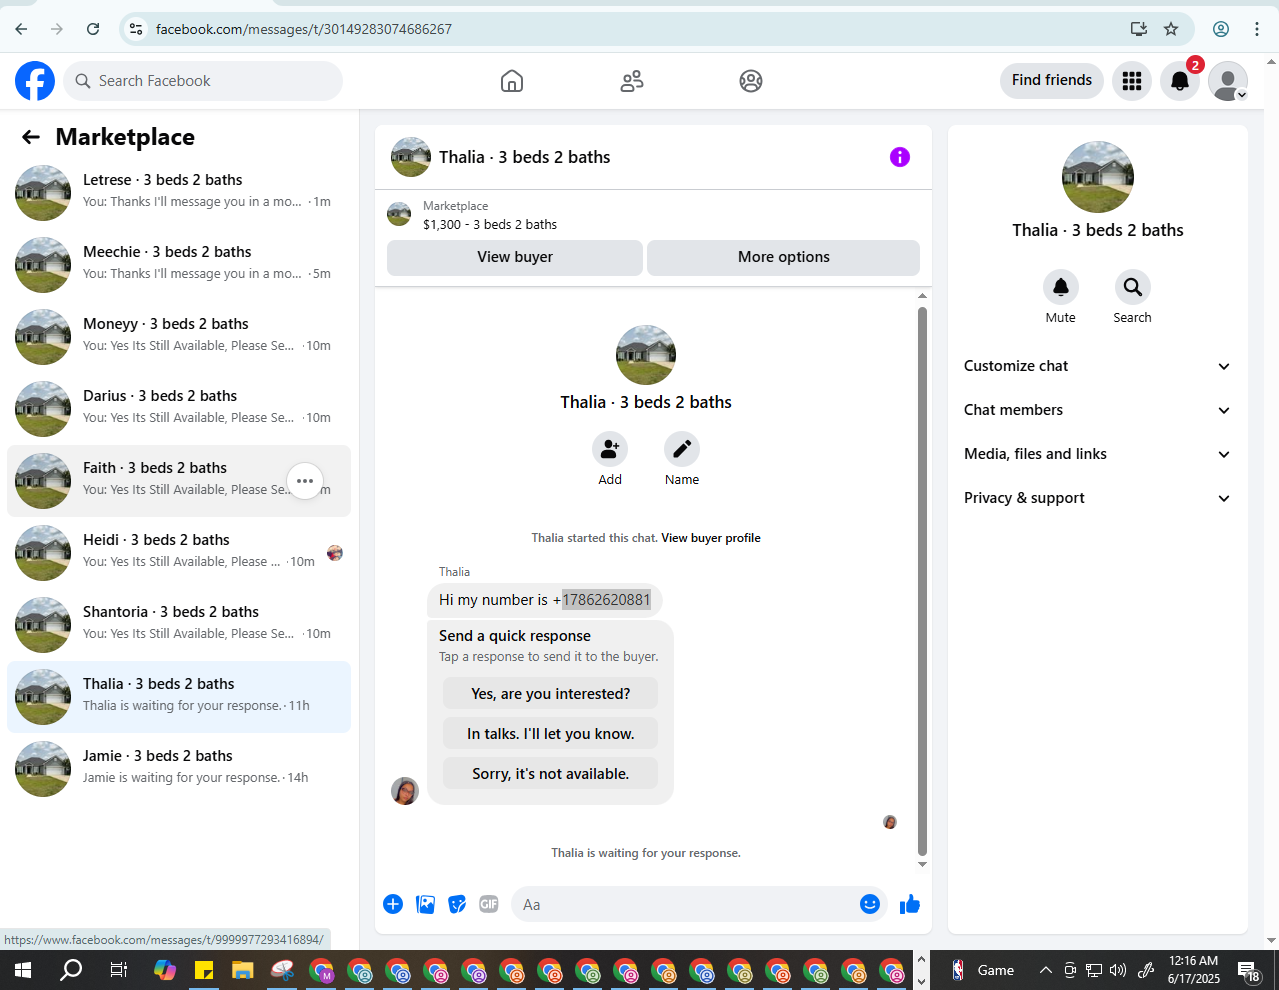Choose a GIF using the GIF icon

point(489,904)
